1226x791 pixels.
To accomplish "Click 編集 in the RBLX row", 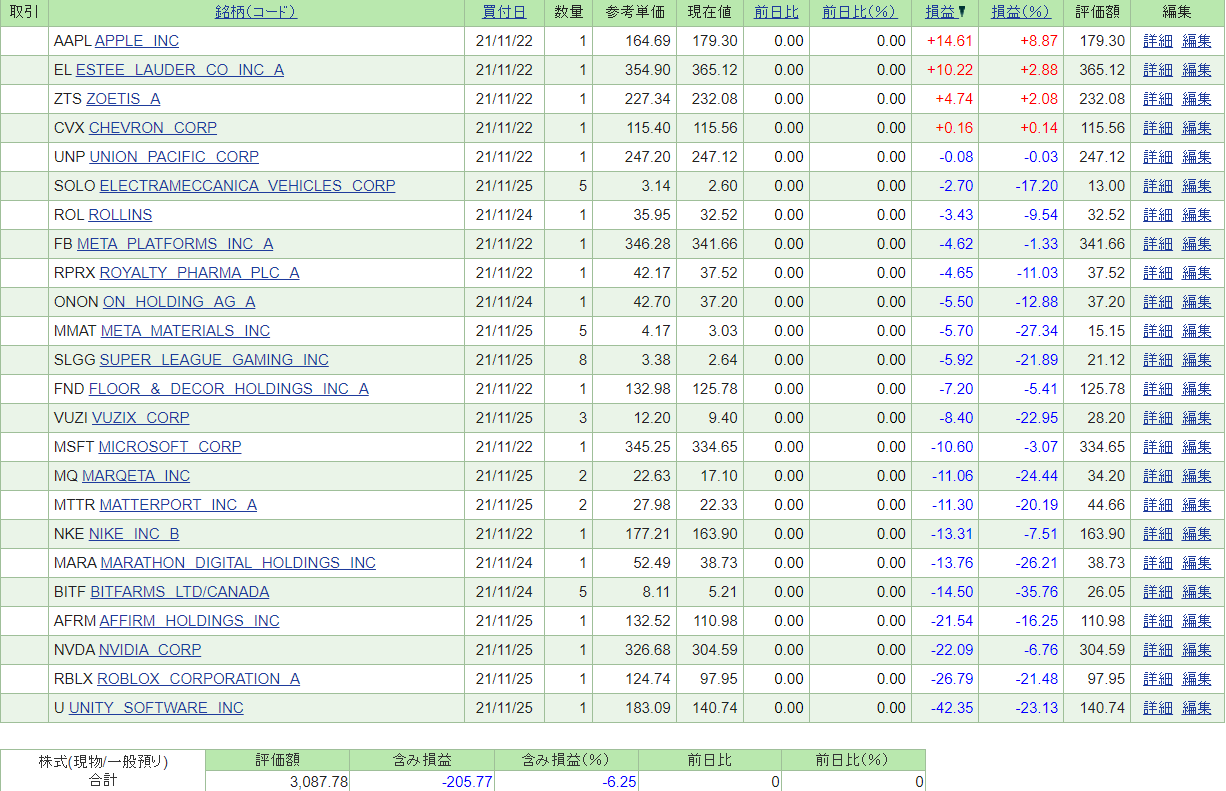I will click(1197, 679).
